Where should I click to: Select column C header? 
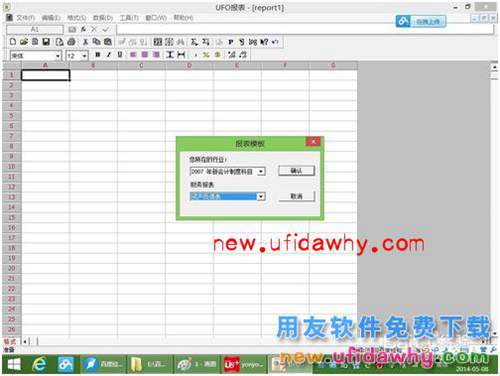pyautogui.click(x=141, y=65)
